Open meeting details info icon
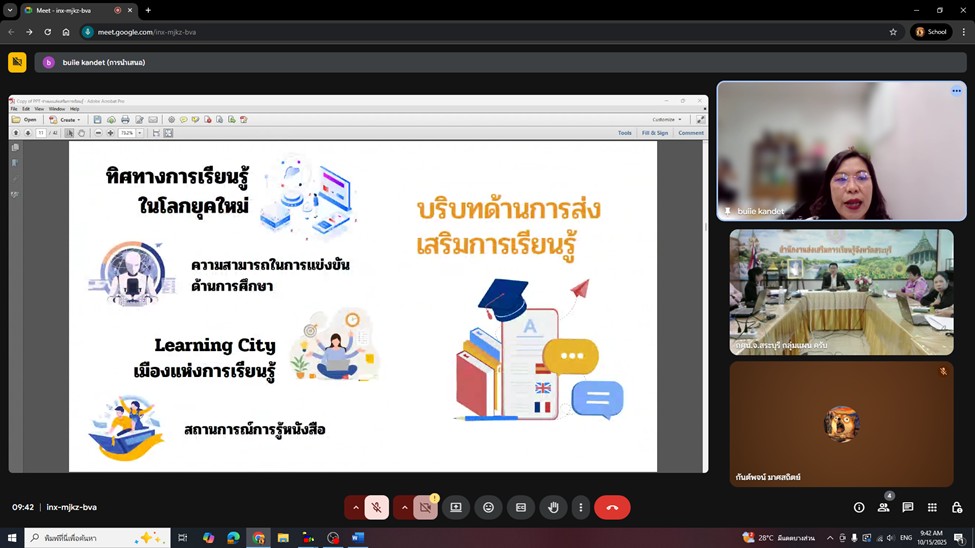Screen dimensions: 975x548 [x=859, y=508]
